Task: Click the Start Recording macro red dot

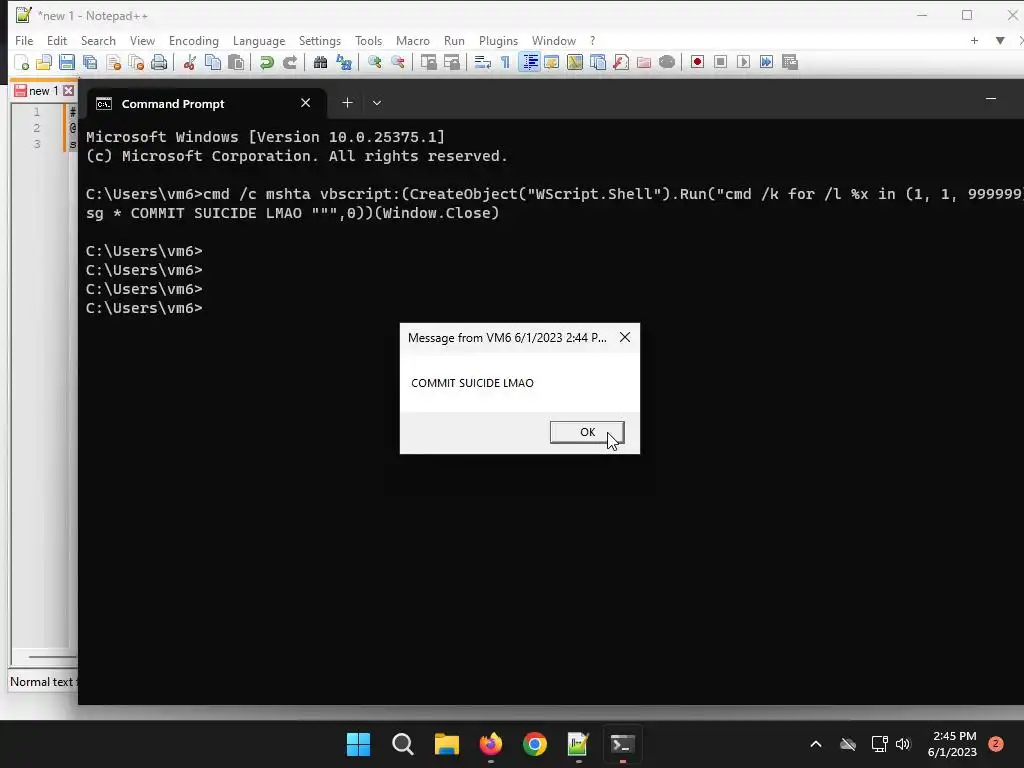Action: (x=697, y=62)
